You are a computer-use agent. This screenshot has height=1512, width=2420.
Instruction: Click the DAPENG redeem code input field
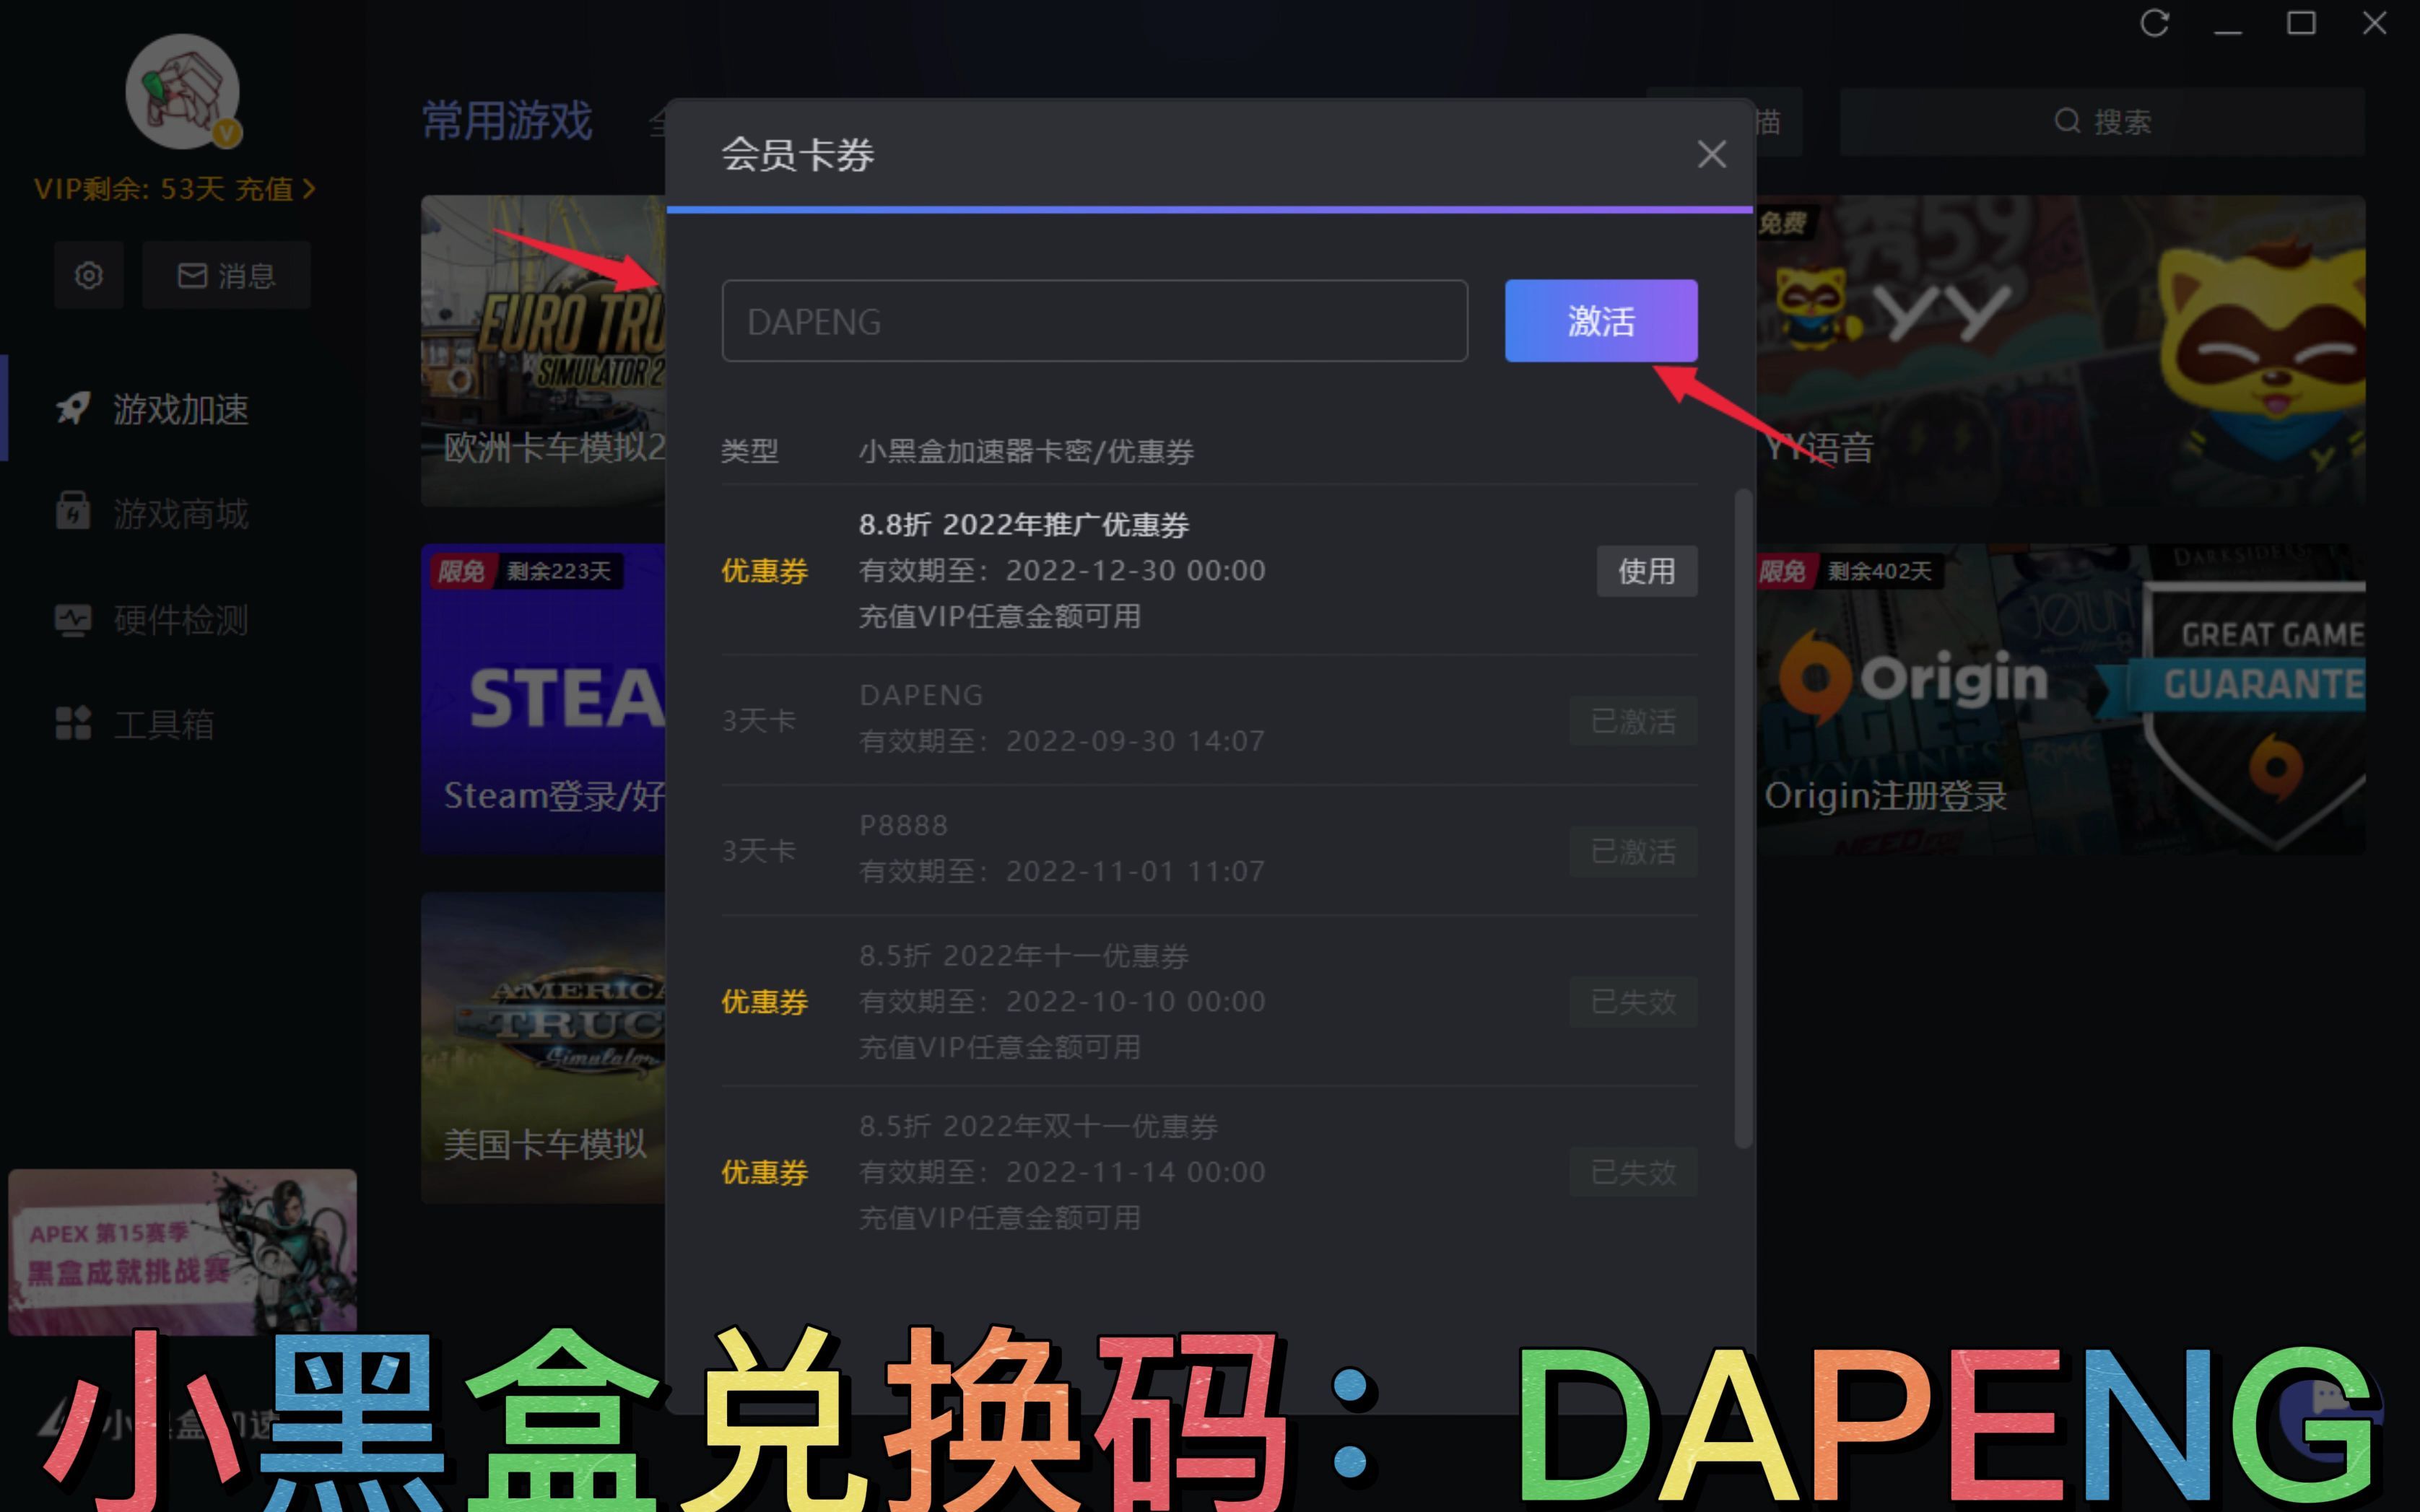[1094, 321]
